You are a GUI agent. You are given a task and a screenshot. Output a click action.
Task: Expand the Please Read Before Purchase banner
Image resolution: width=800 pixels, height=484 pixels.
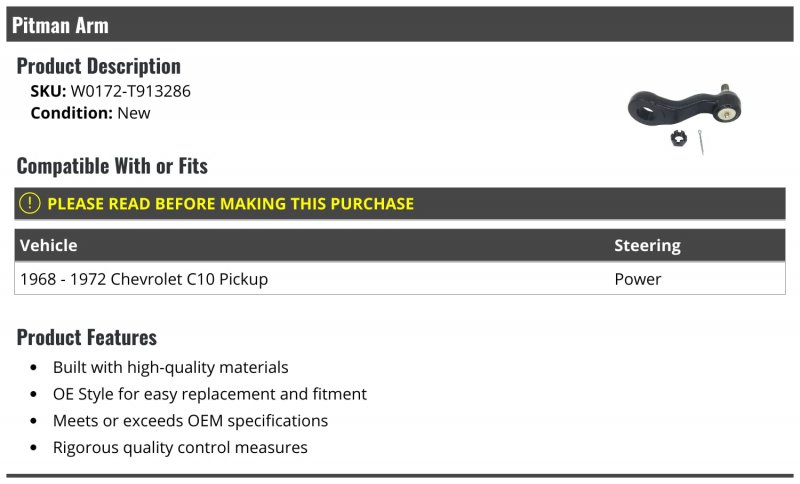pos(230,203)
